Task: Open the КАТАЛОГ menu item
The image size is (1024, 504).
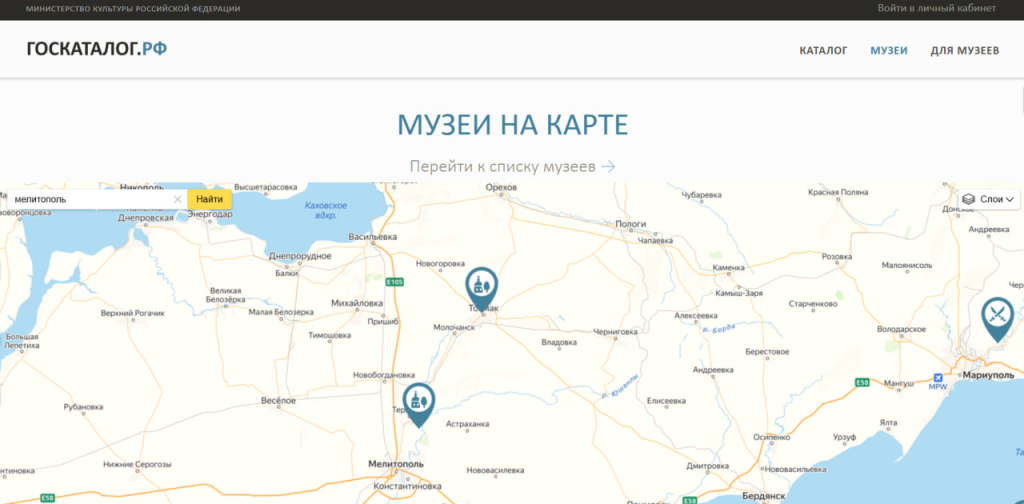Action: coord(823,50)
